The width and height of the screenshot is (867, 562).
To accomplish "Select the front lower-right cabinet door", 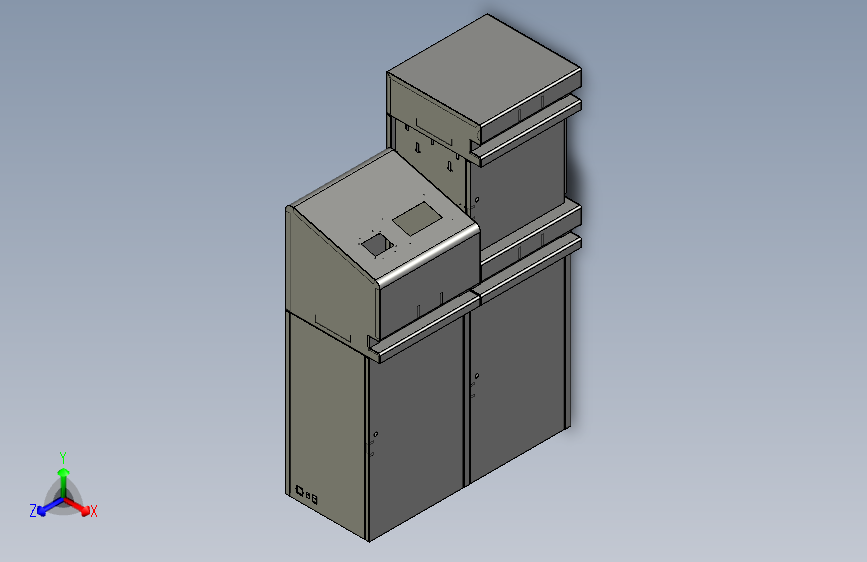I will pos(518,370).
